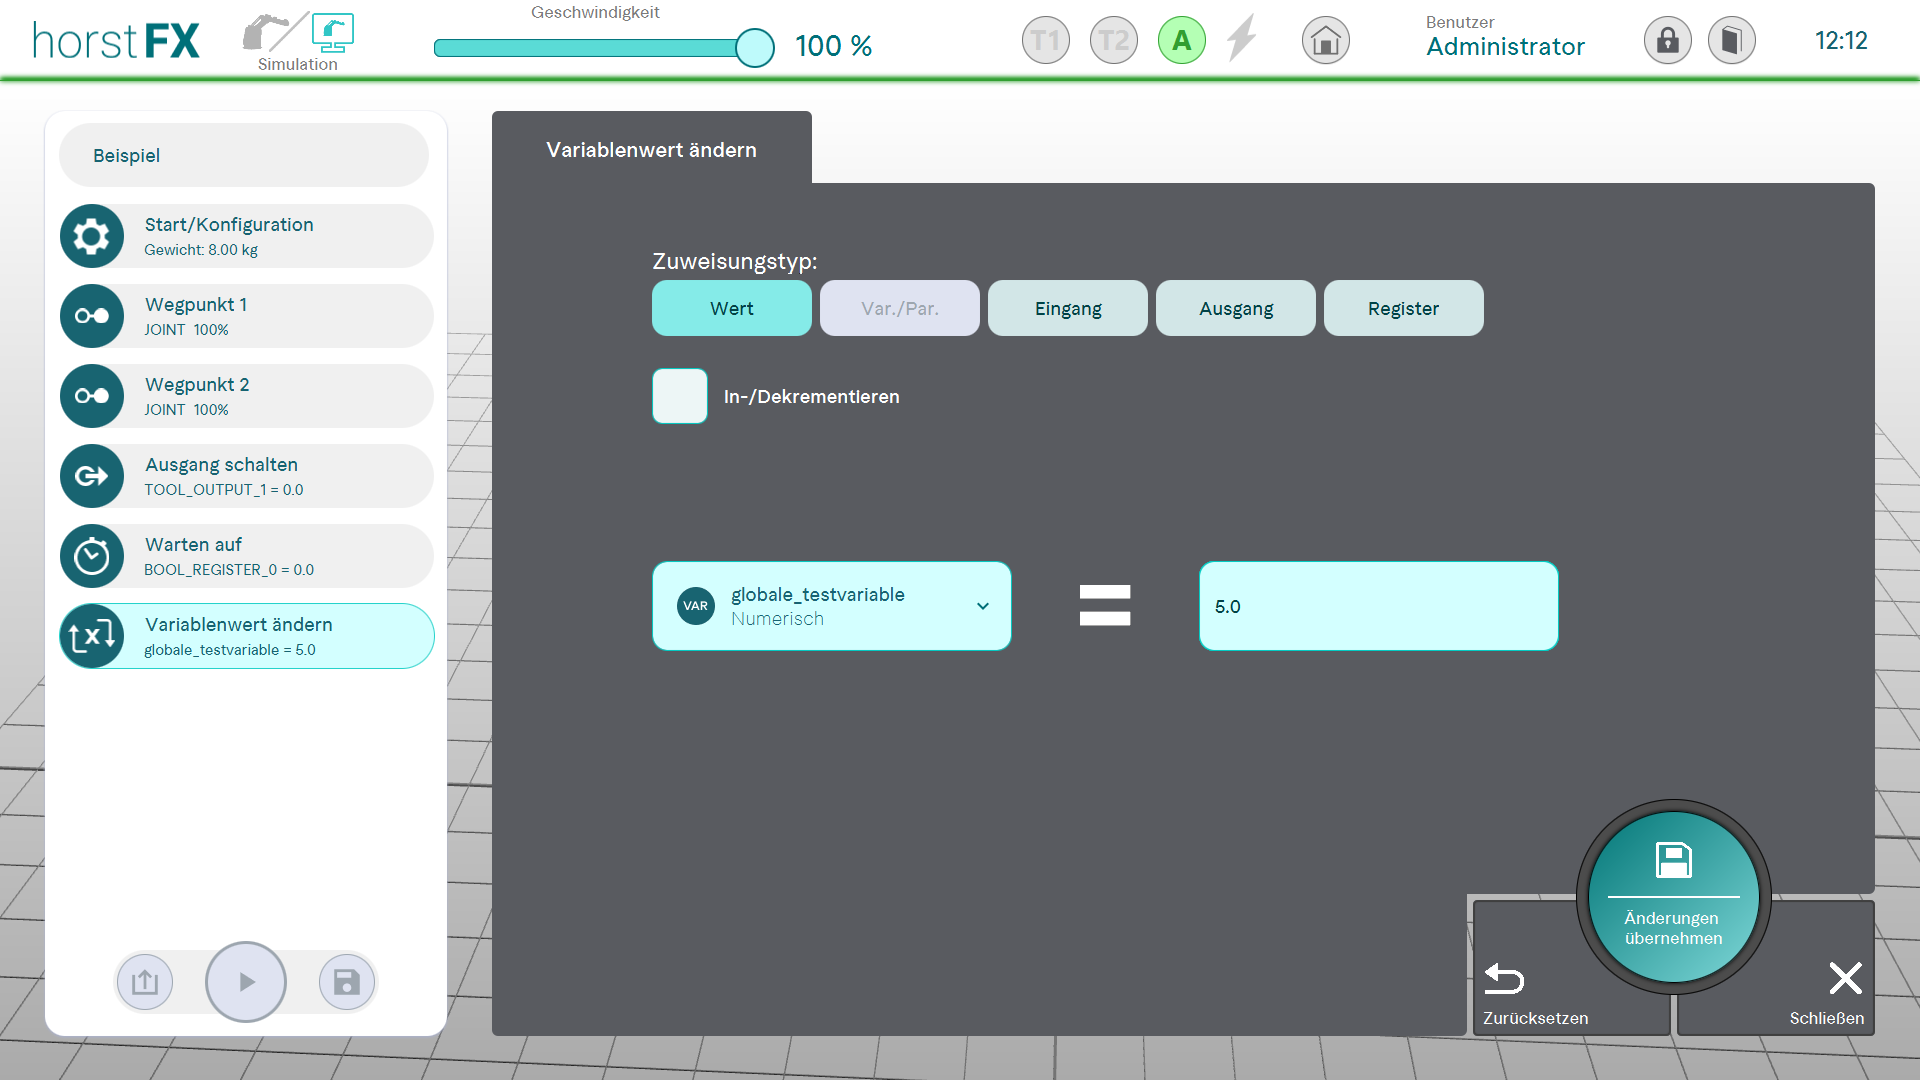This screenshot has height=1080, width=1920.
Task: Click the lightning bolt status icon
Action: tap(1242, 39)
